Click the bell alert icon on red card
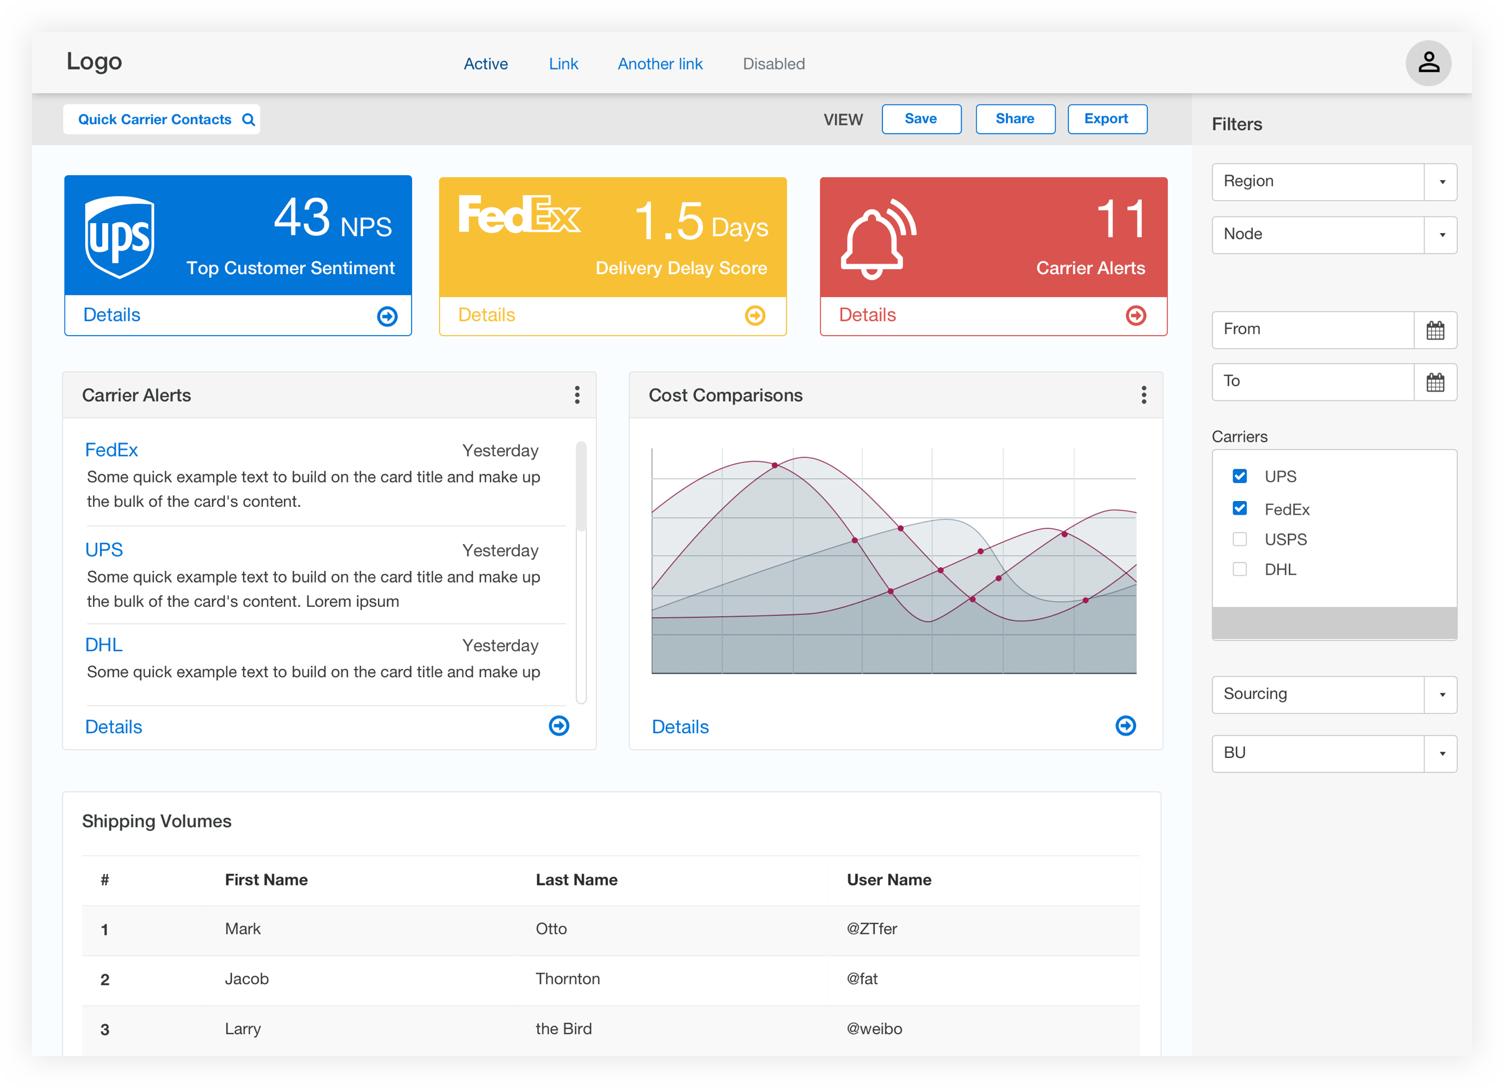This screenshot has width=1504, height=1088. (878, 238)
